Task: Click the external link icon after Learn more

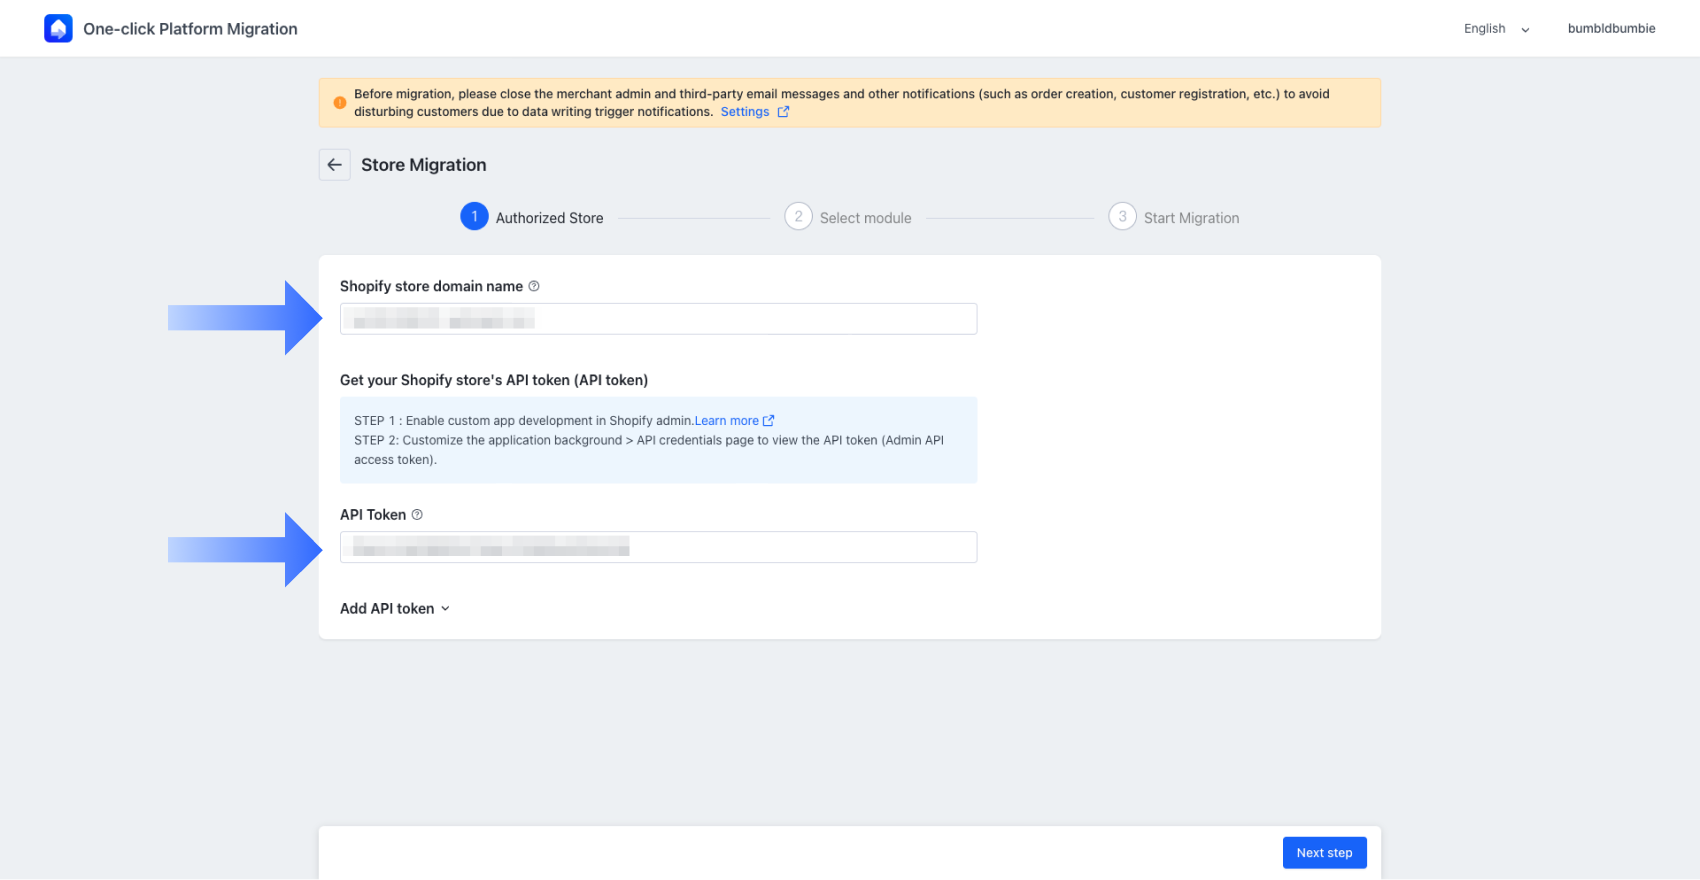Action: [768, 421]
